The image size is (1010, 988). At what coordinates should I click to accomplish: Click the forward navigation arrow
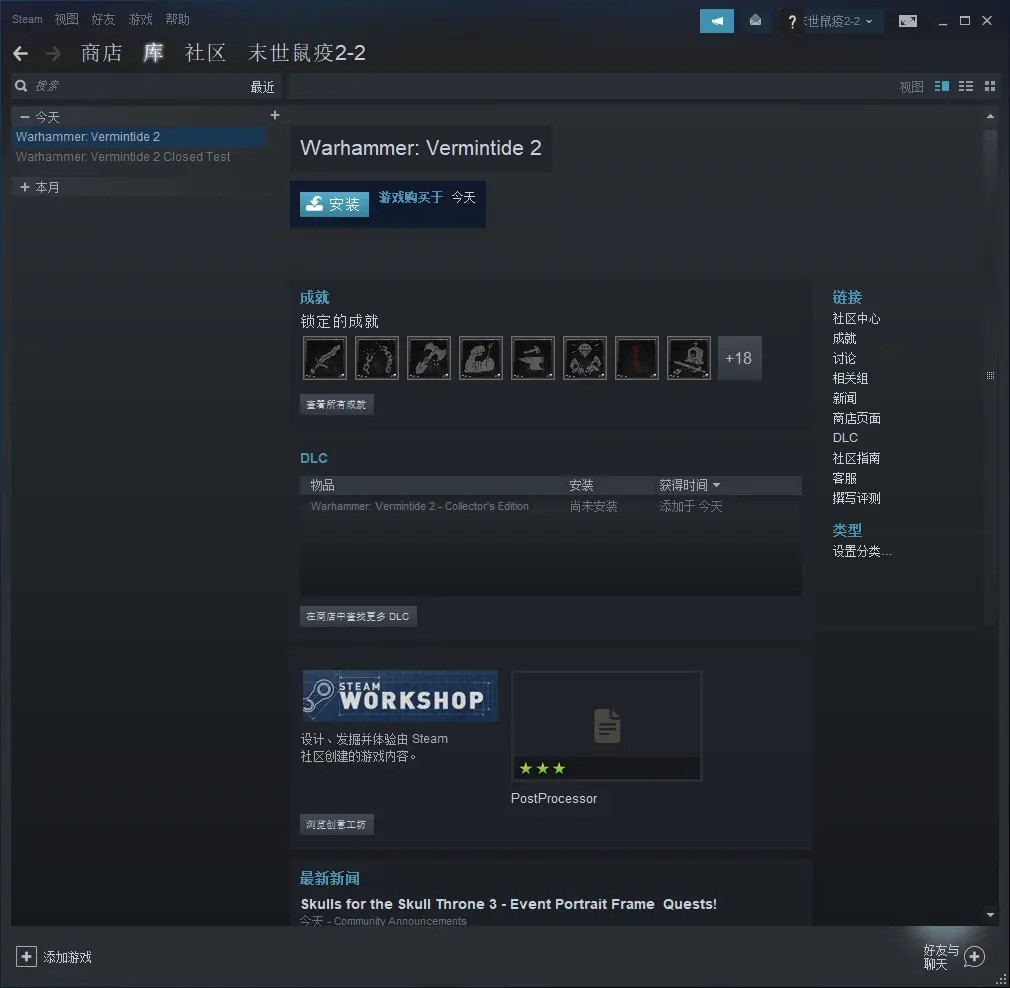click(53, 53)
